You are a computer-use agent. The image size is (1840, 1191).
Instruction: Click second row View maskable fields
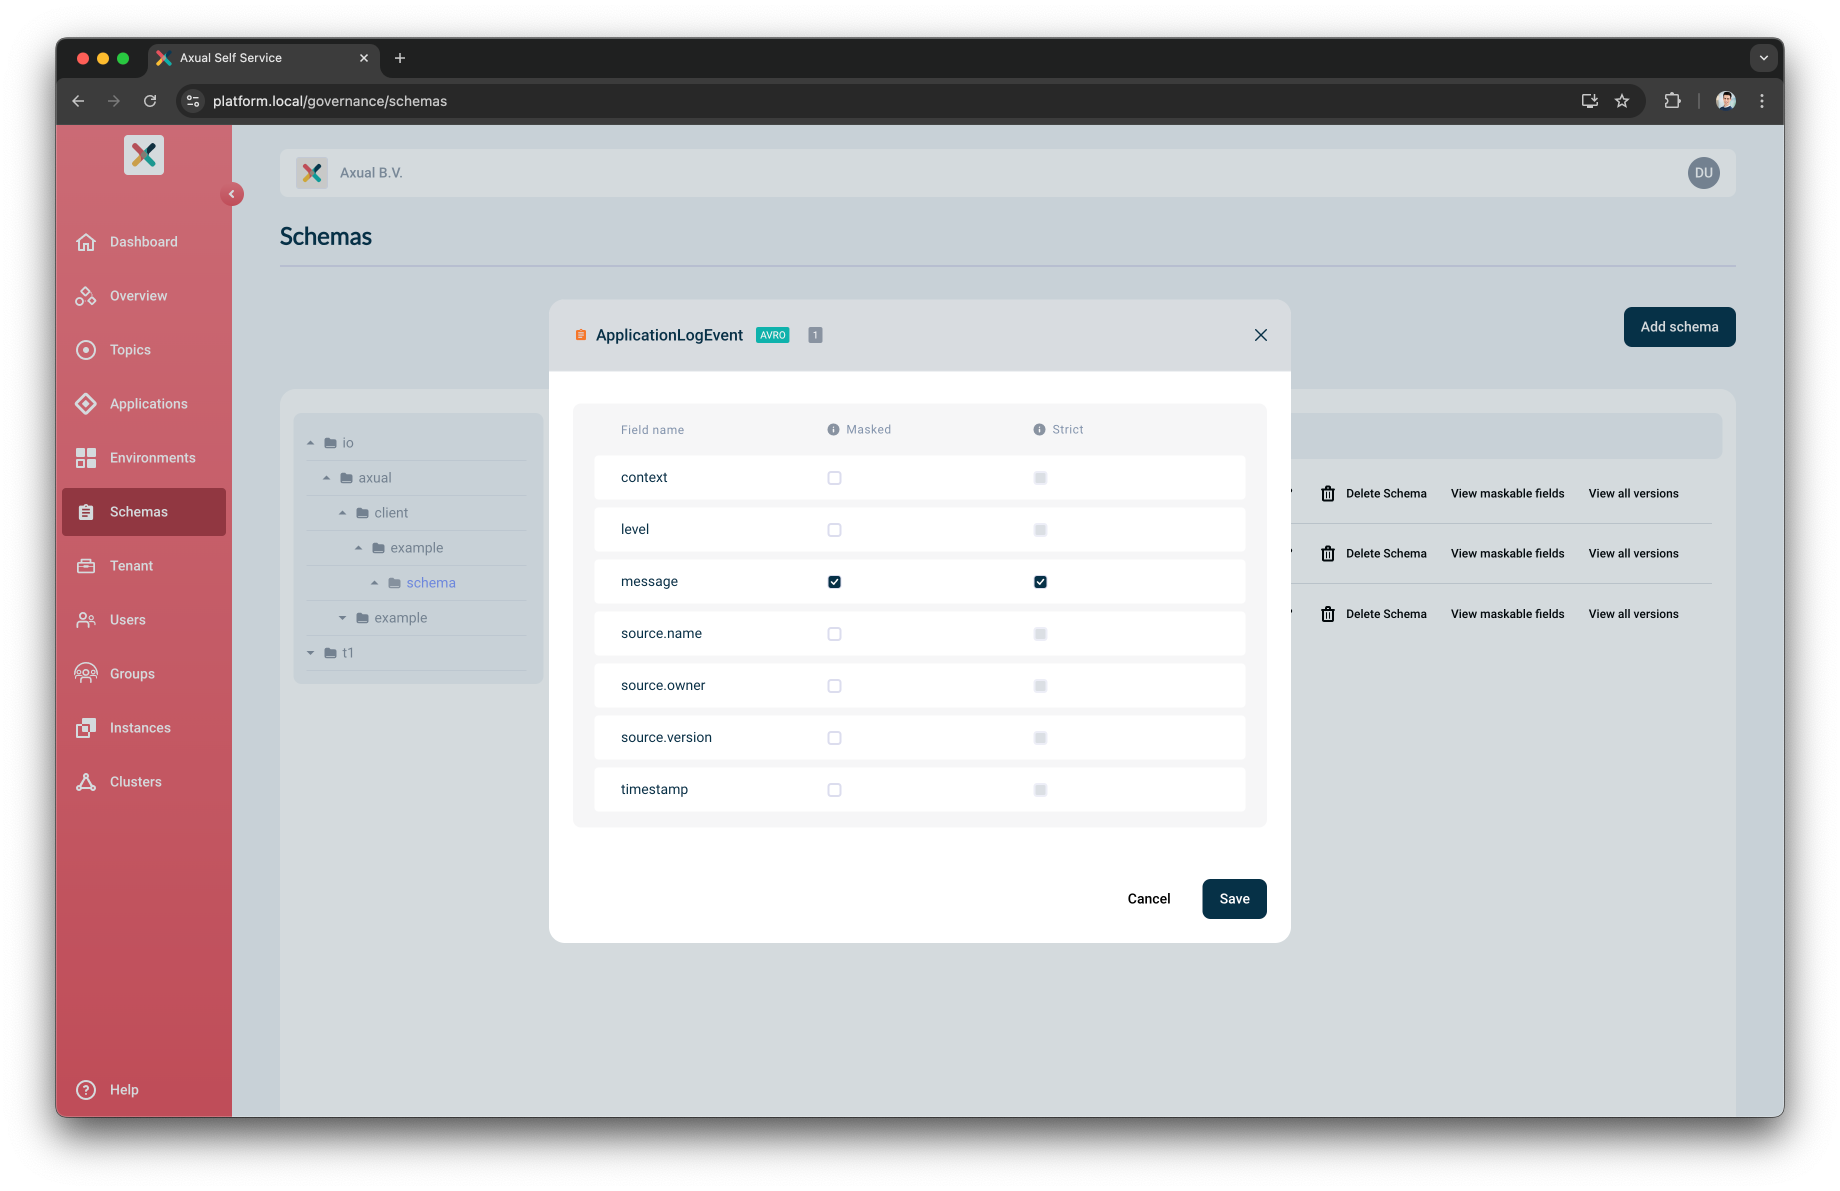[1507, 554]
